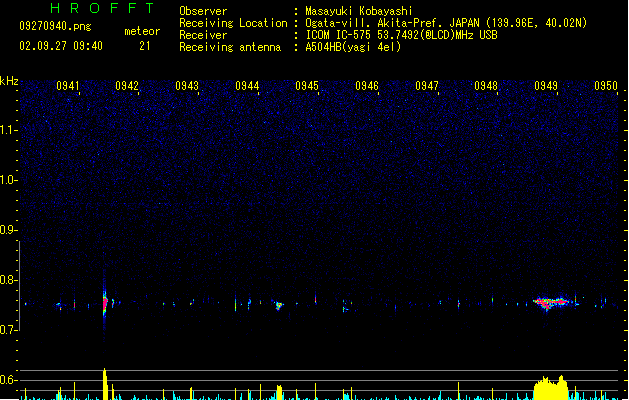This screenshot has width=629, height=400.
Task: Click the 0.9 kHz axis label
Action: pyautogui.click(x=8, y=230)
